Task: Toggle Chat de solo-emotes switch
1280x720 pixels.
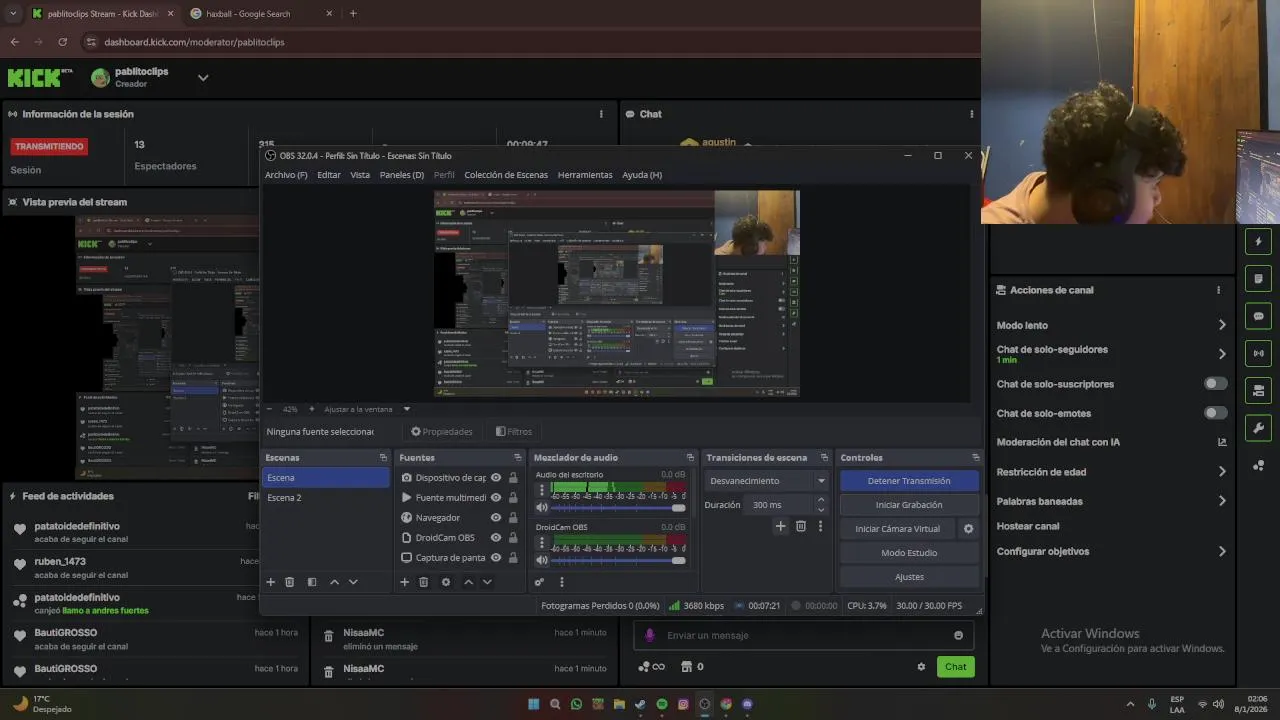Action: pos(1216,413)
